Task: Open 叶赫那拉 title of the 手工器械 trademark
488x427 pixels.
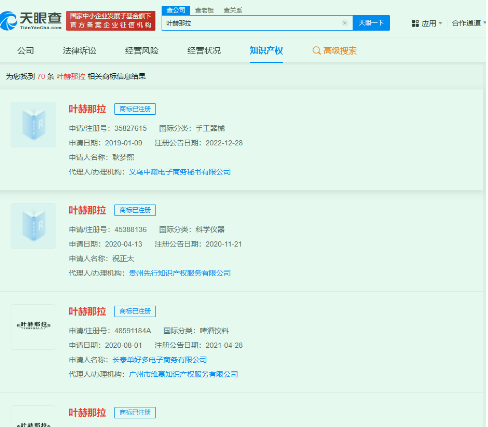Action: coord(87,109)
